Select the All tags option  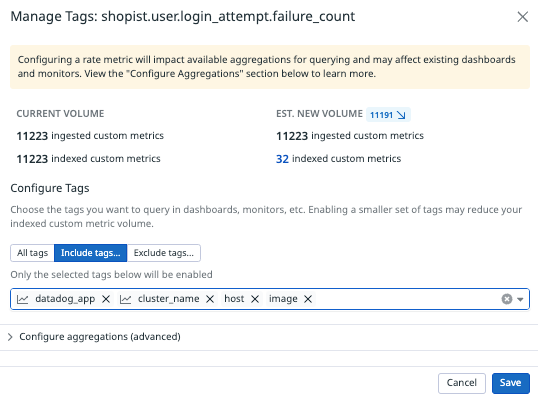point(33,253)
